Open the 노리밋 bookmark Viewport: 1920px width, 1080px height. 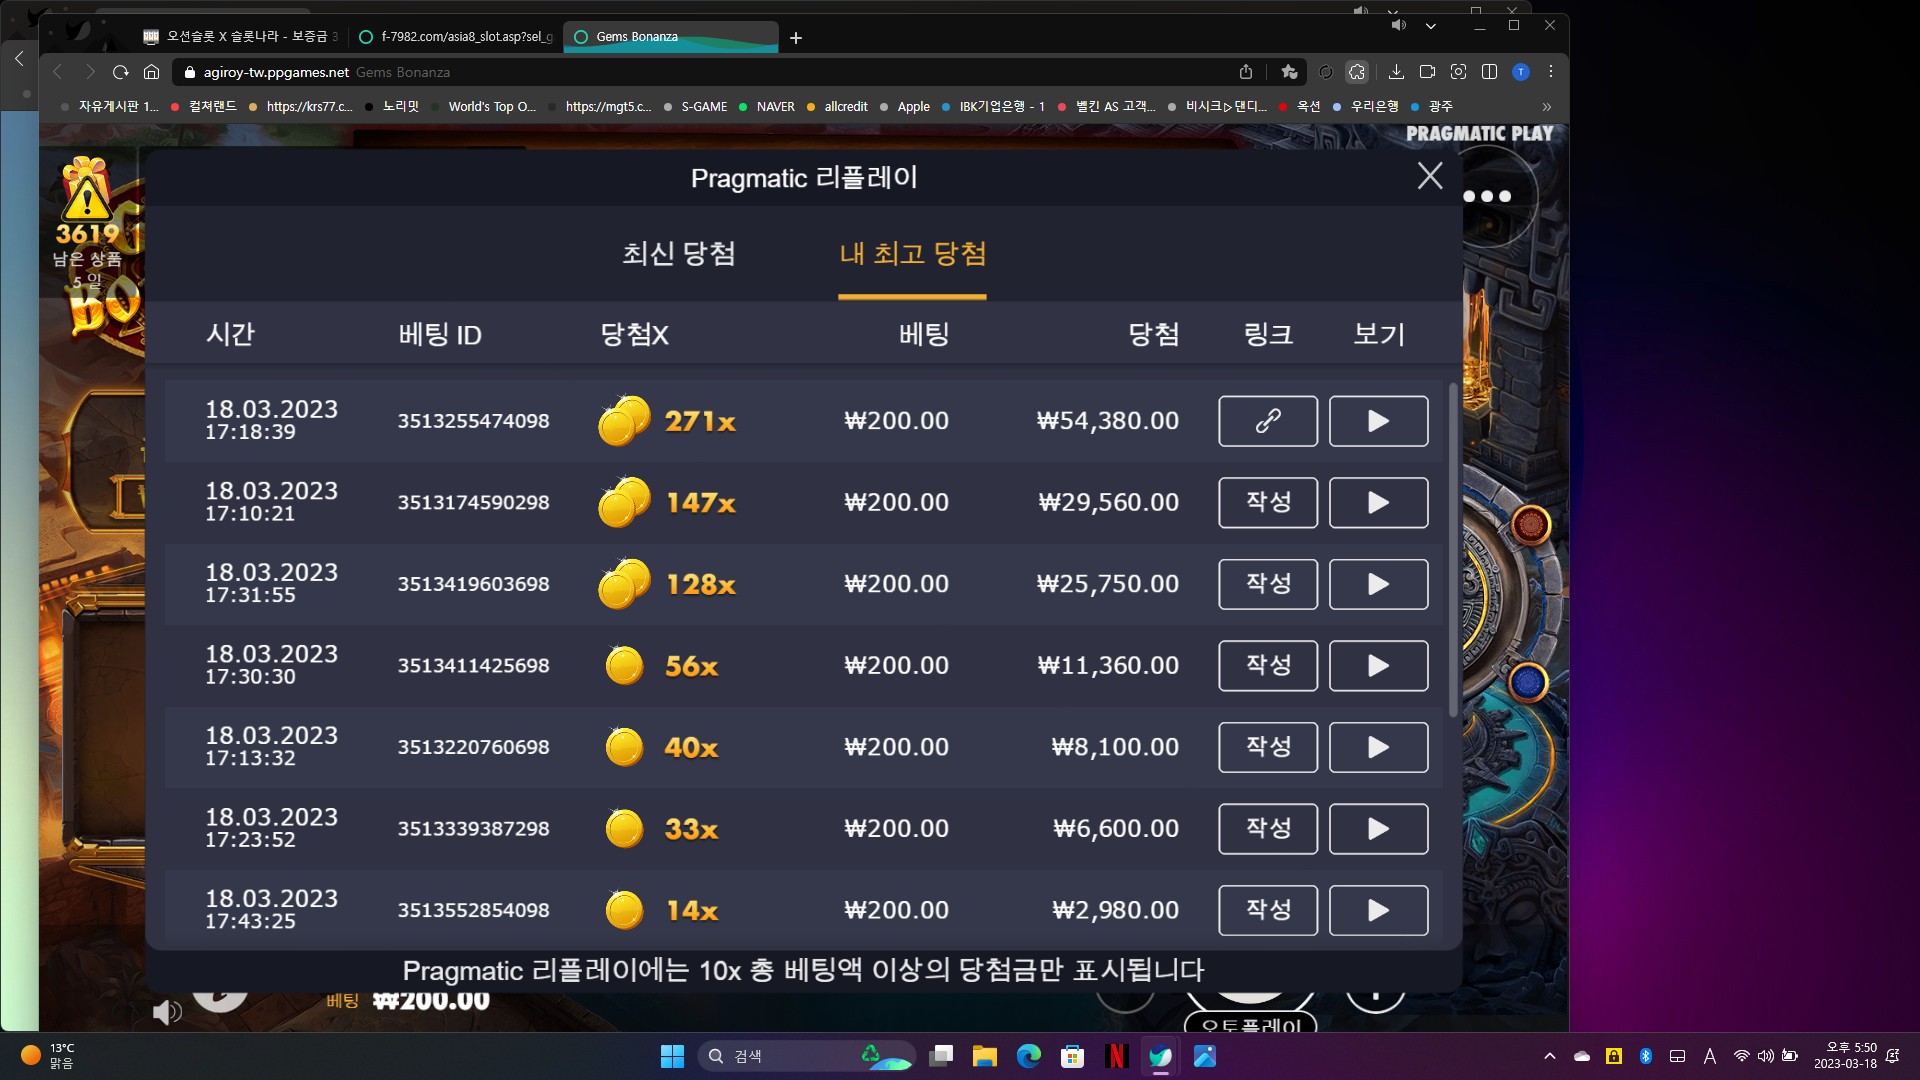click(x=392, y=107)
